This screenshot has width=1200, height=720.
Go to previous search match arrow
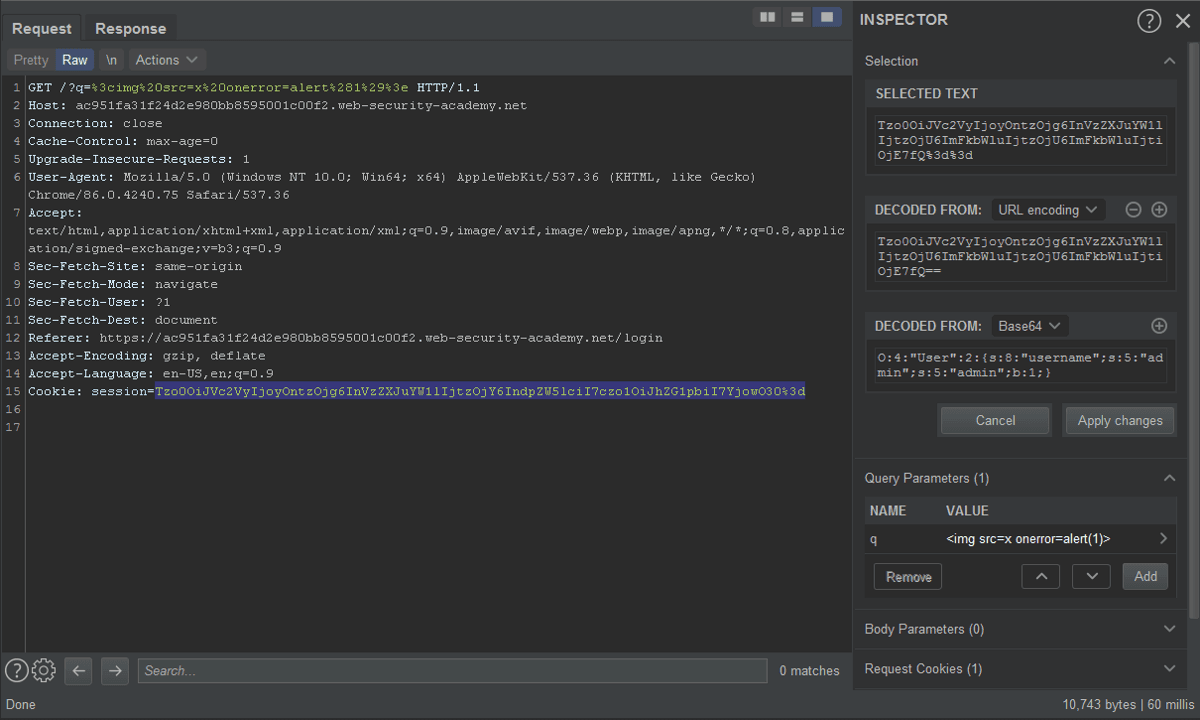[x=79, y=670]
